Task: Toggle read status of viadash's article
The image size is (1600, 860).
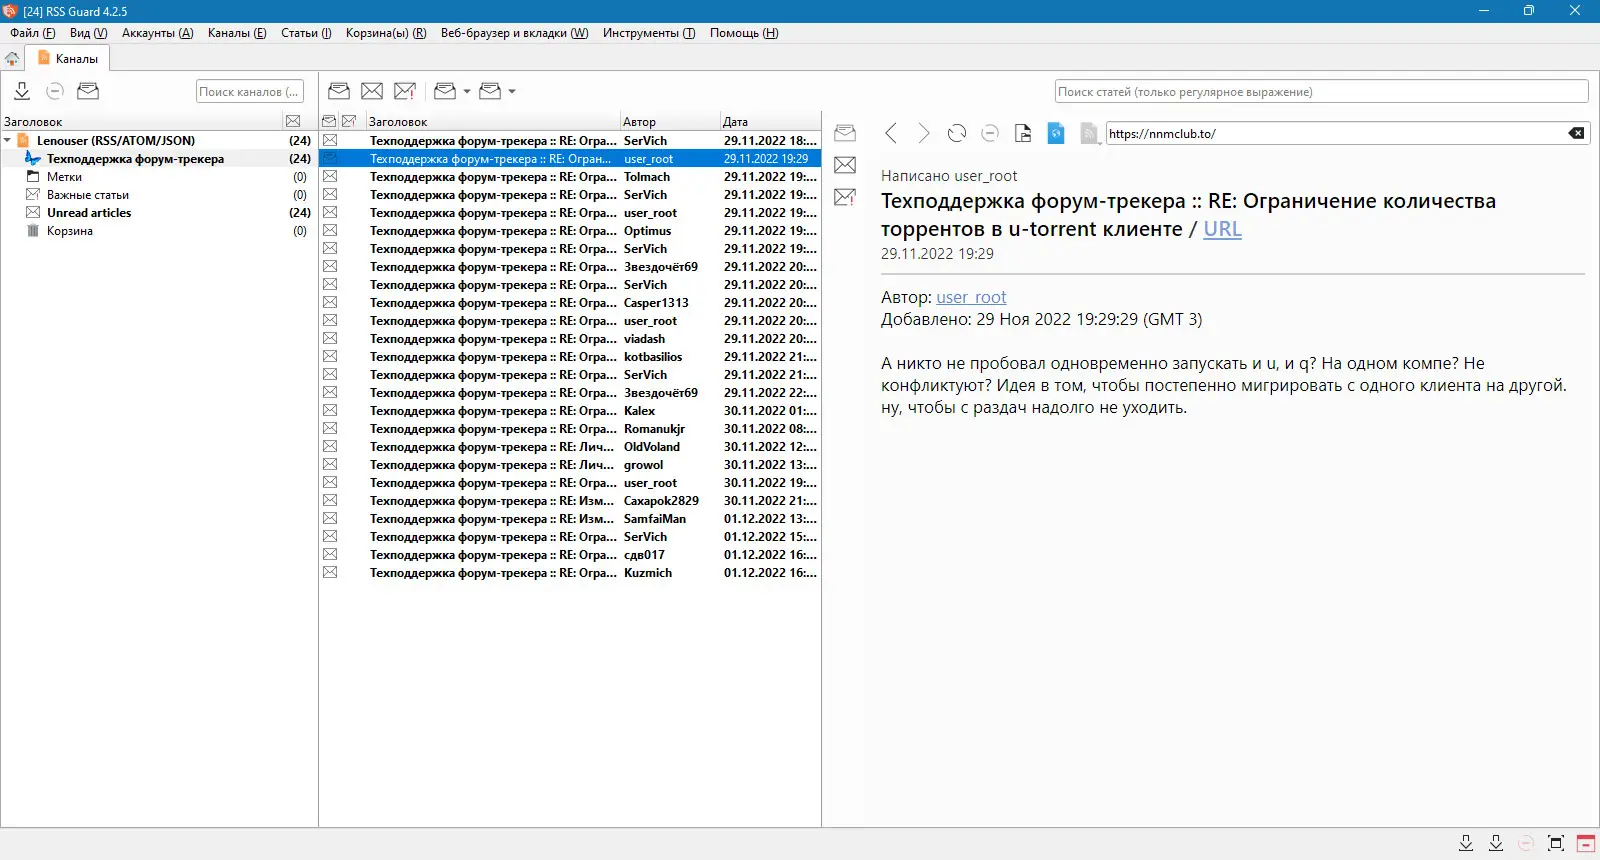Action: click(330, 339)
